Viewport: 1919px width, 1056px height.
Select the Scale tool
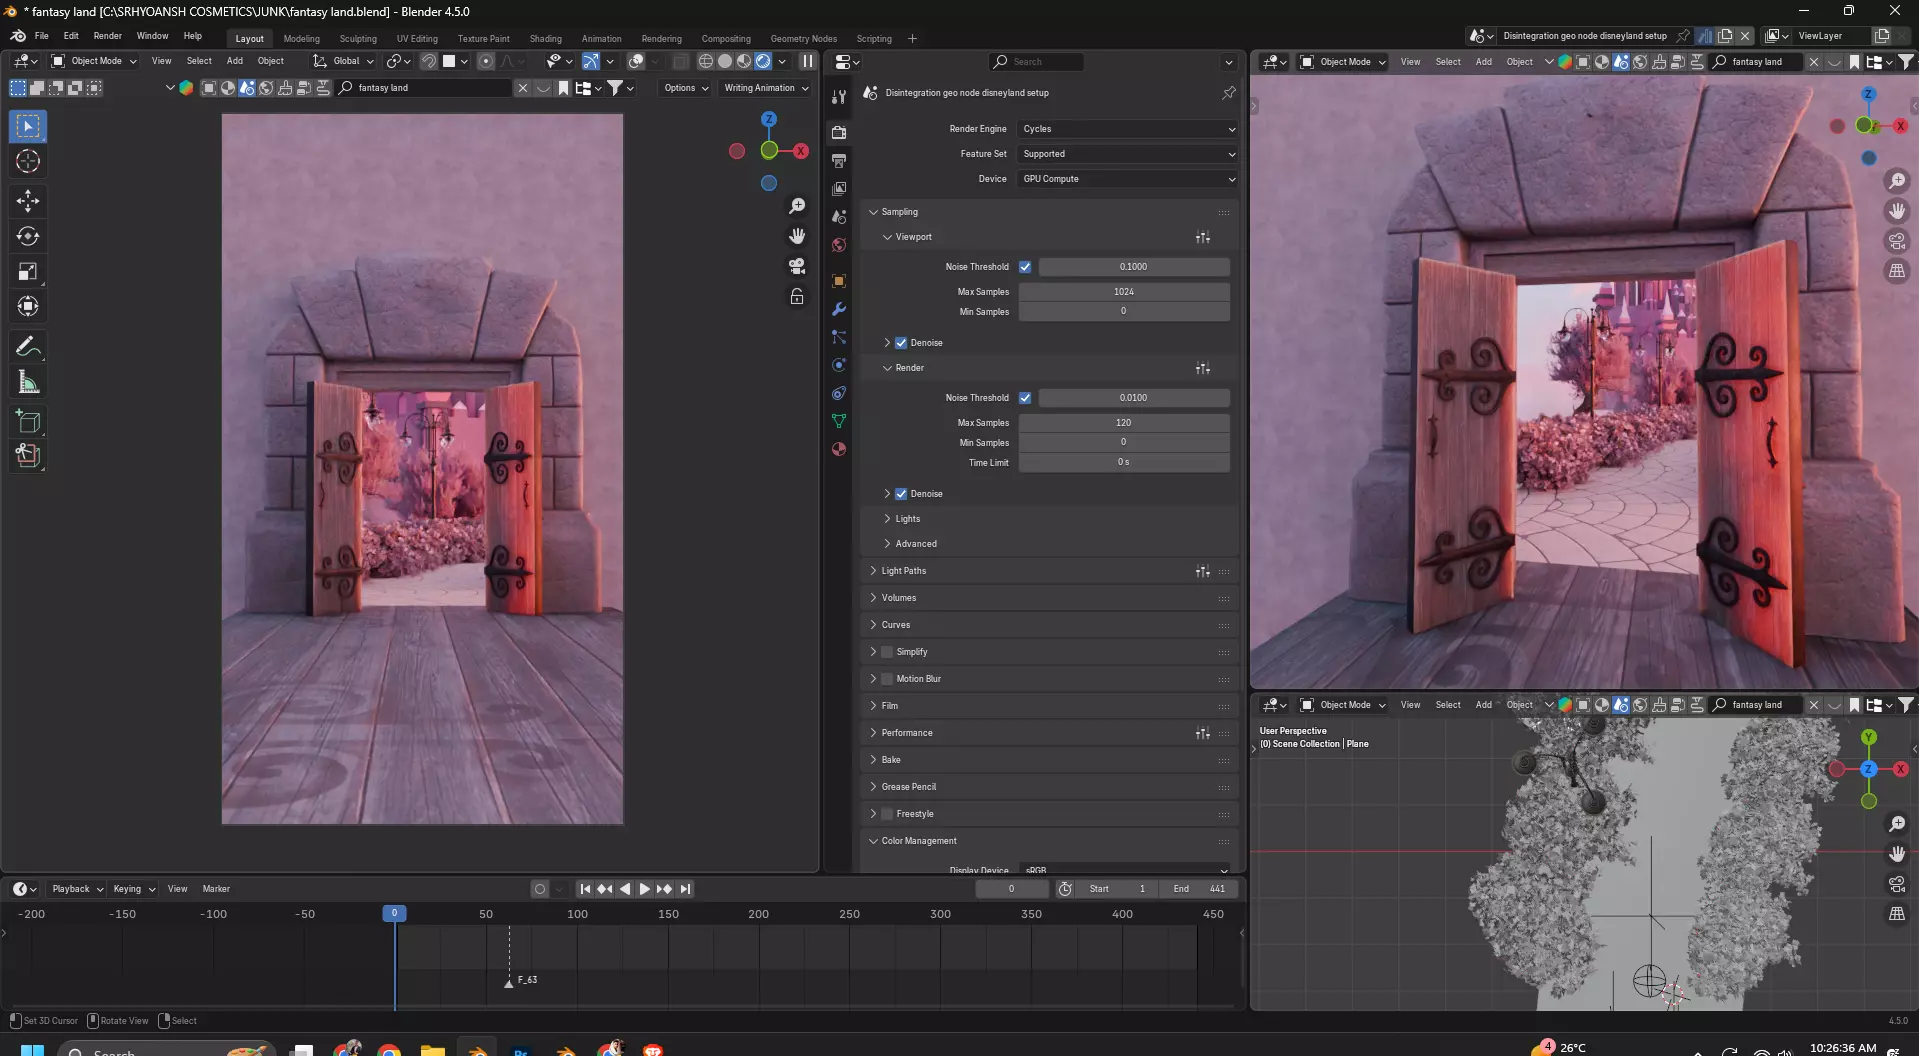(x=28, y=271)
